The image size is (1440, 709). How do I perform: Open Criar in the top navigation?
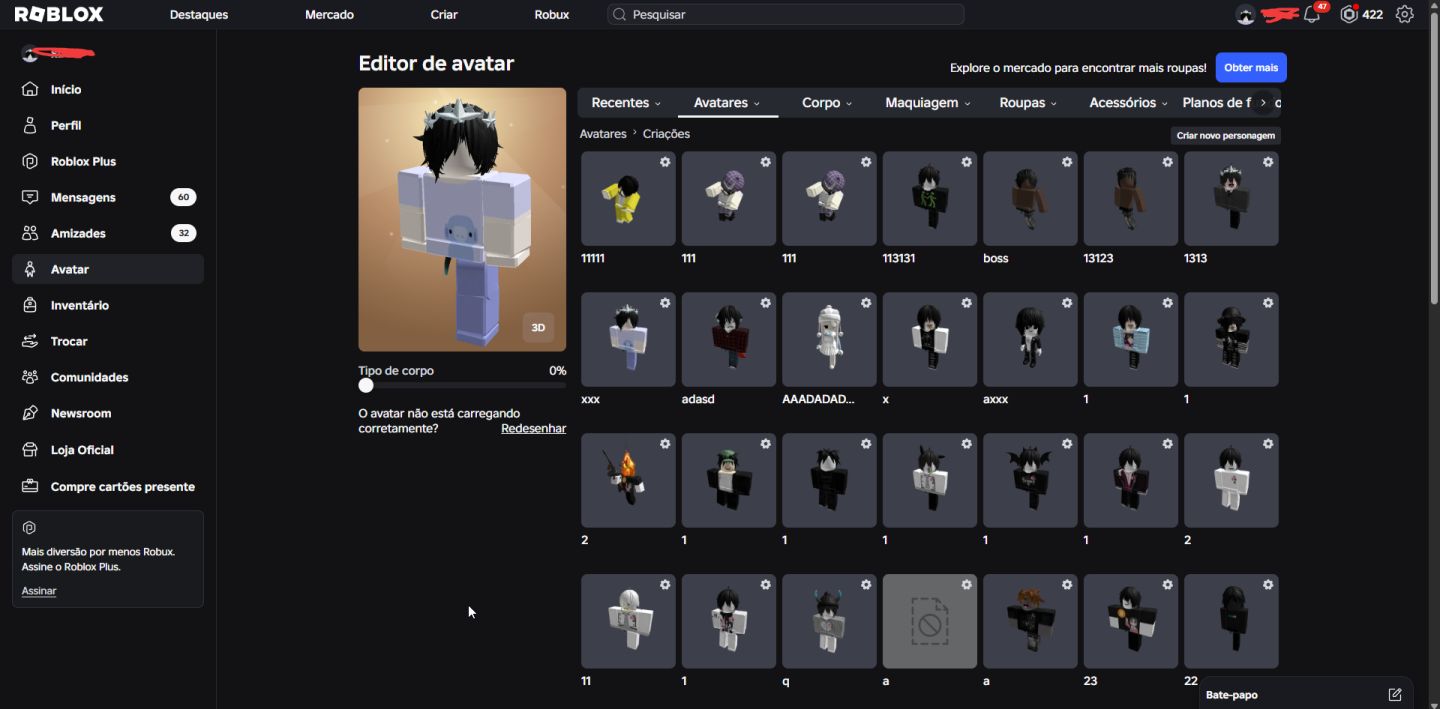[444, 15]
